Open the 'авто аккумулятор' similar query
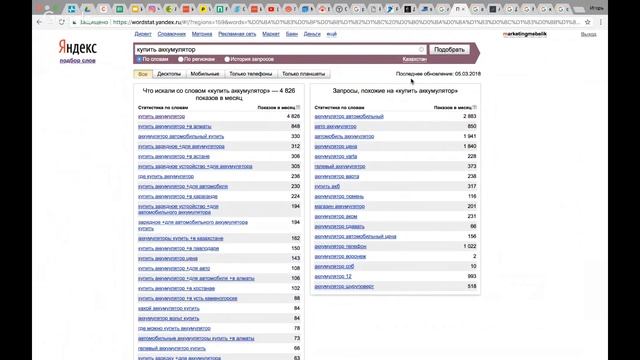 pos(335,127)
